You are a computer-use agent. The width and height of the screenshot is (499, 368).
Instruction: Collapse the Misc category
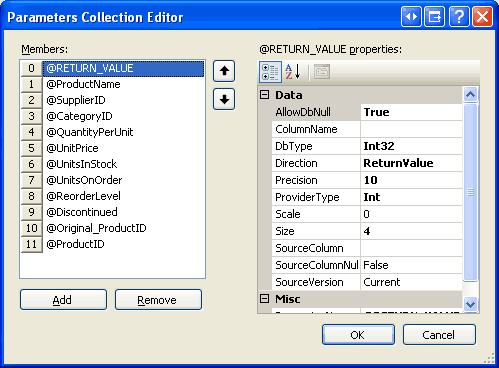coord(264,299)
